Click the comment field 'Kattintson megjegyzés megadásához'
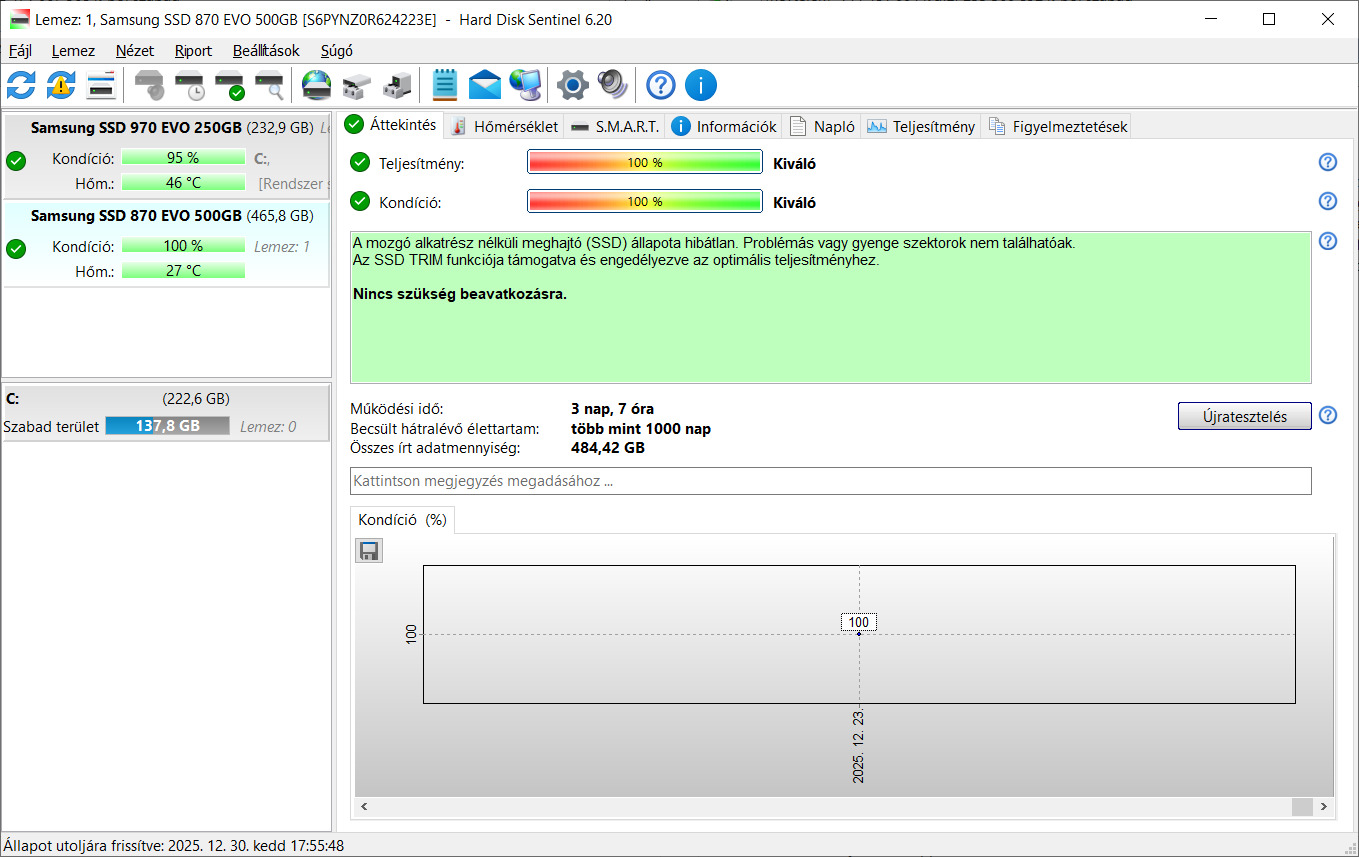1359x857 pixels. click(830, 481)
